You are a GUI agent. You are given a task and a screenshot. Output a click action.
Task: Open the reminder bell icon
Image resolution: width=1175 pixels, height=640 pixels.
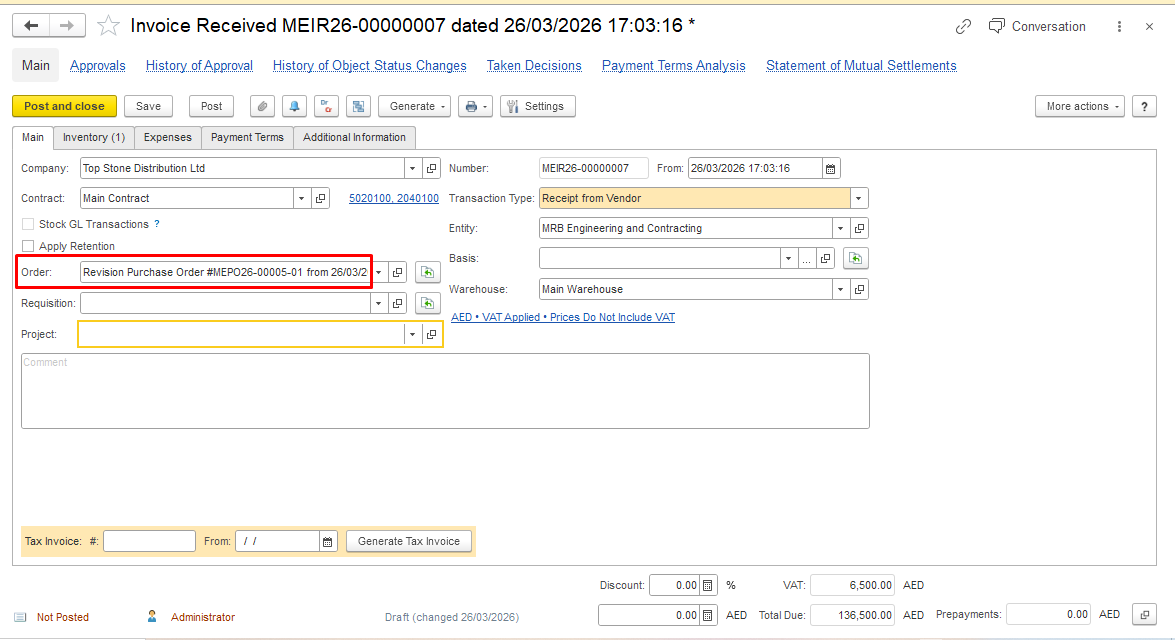[294, 106]
